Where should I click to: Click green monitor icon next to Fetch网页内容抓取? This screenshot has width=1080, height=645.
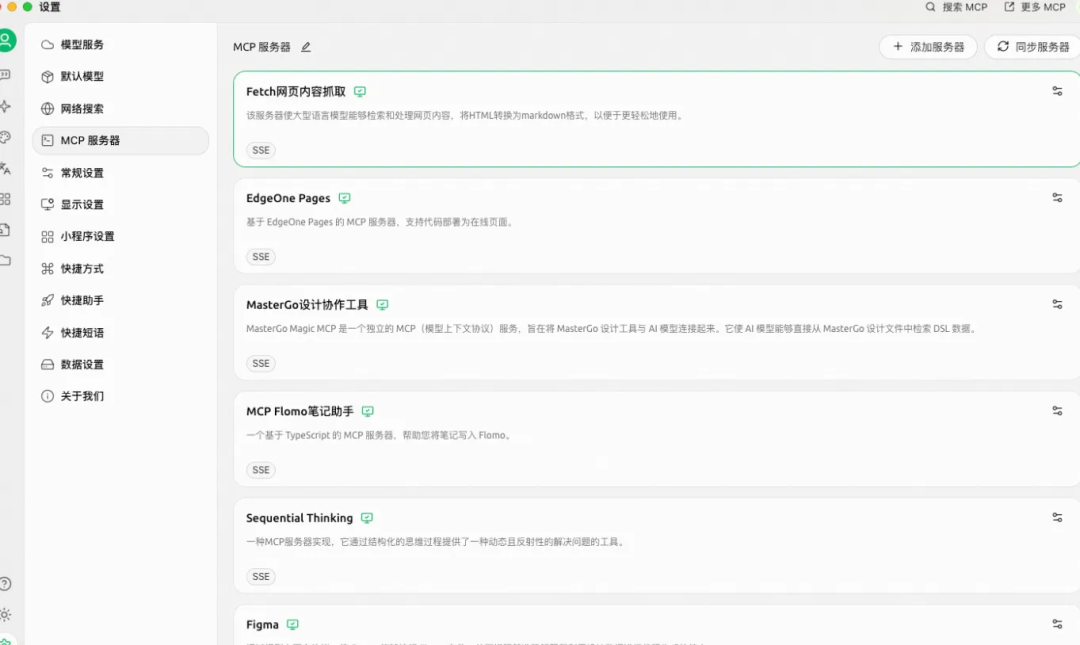click(360, 92)
